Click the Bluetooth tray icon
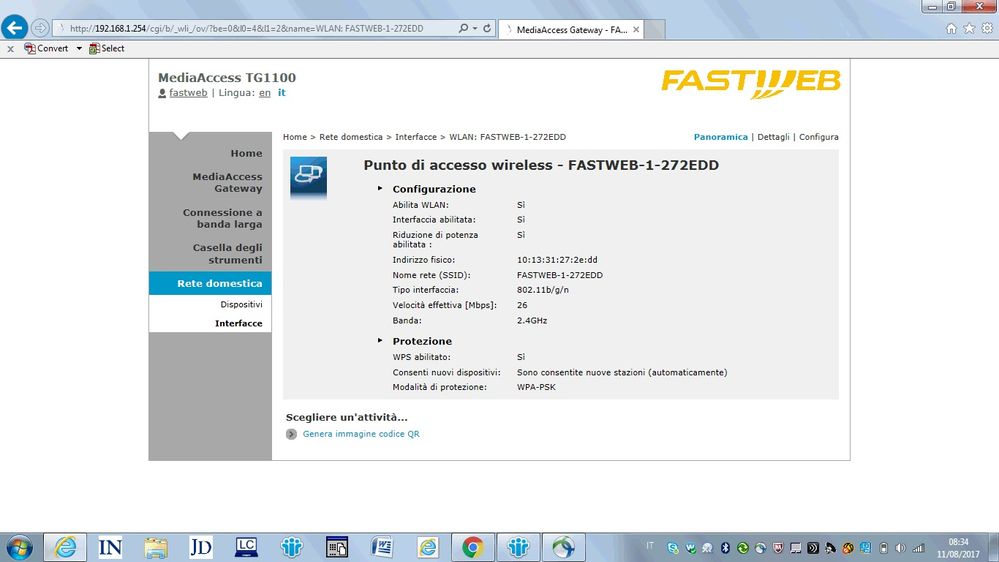The height and width of the screenshot is (562, 999). coord(725,548)
